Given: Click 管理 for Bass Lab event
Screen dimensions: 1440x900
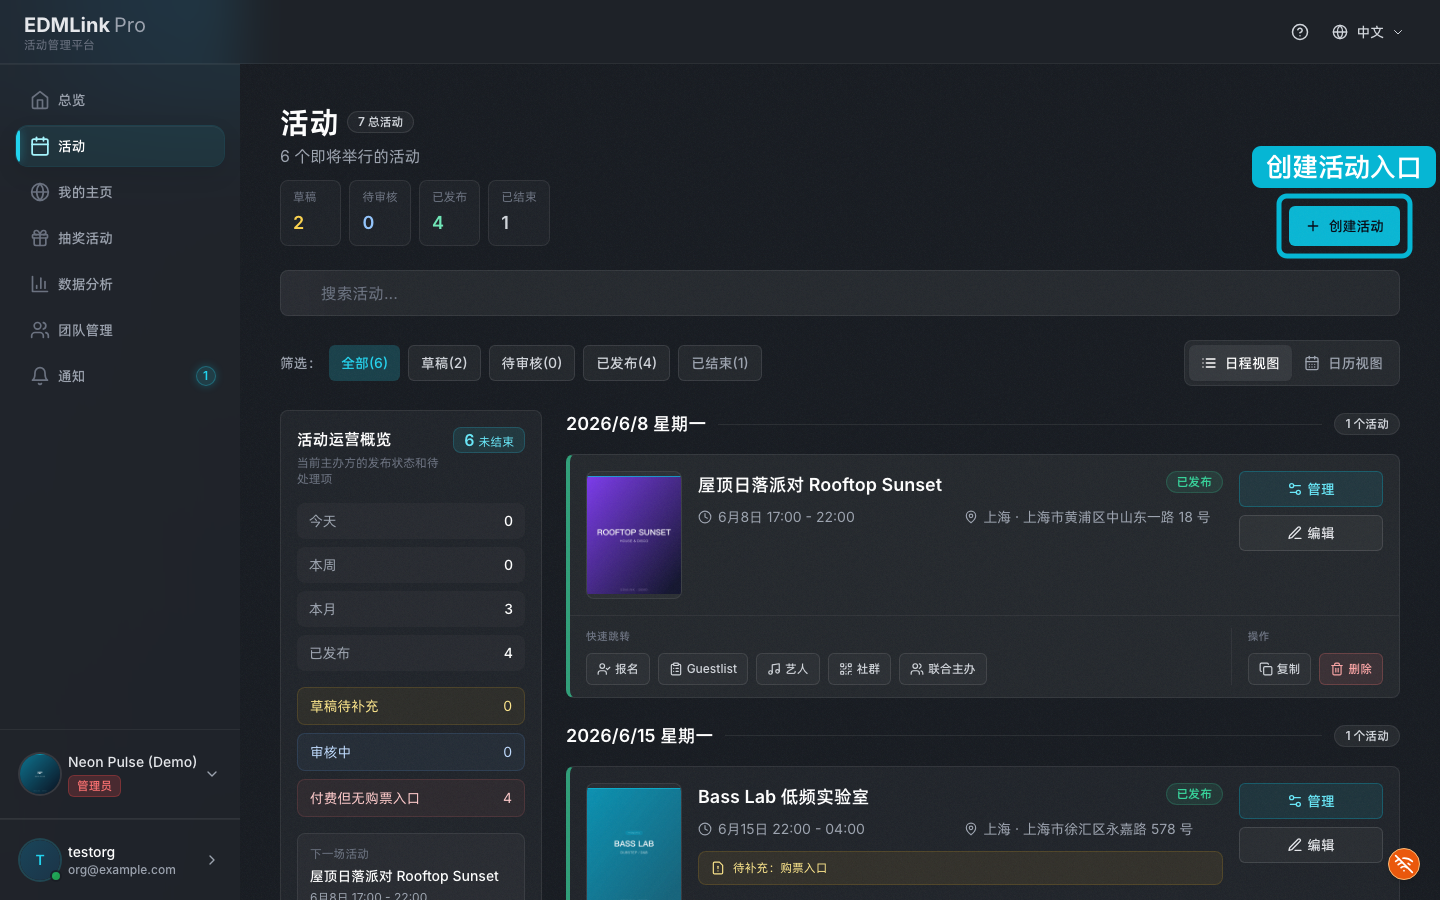Looking at the screenshot, I should click(x=1311, y=801).
